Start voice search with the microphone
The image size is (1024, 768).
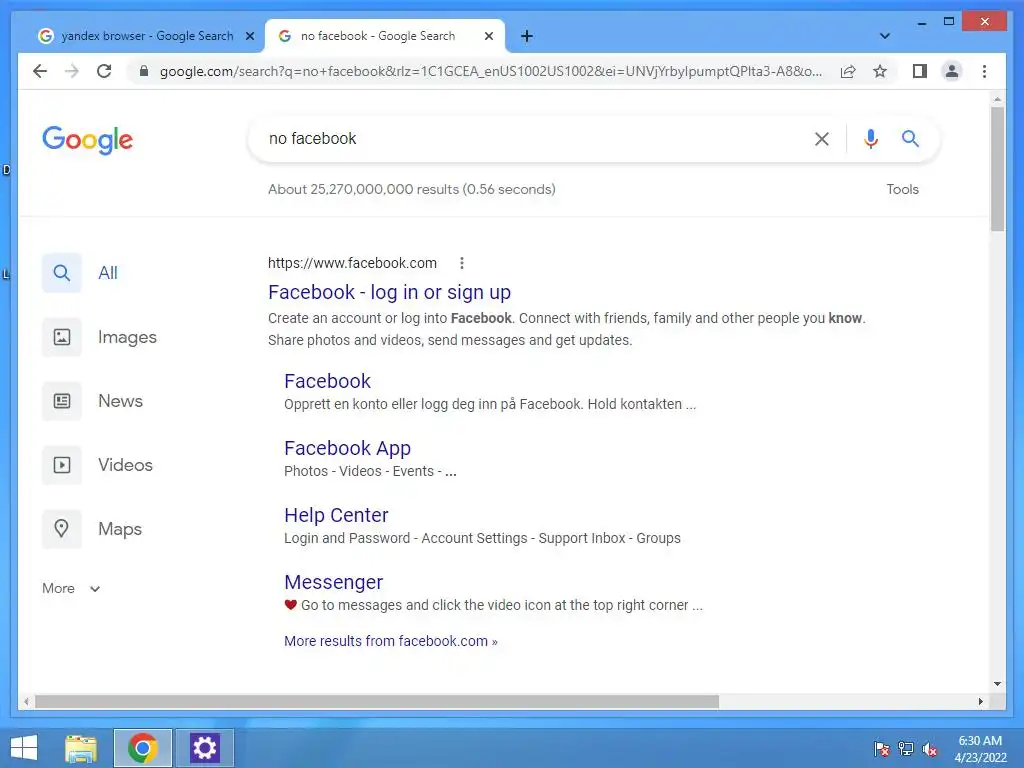click(x=871, y=138)
